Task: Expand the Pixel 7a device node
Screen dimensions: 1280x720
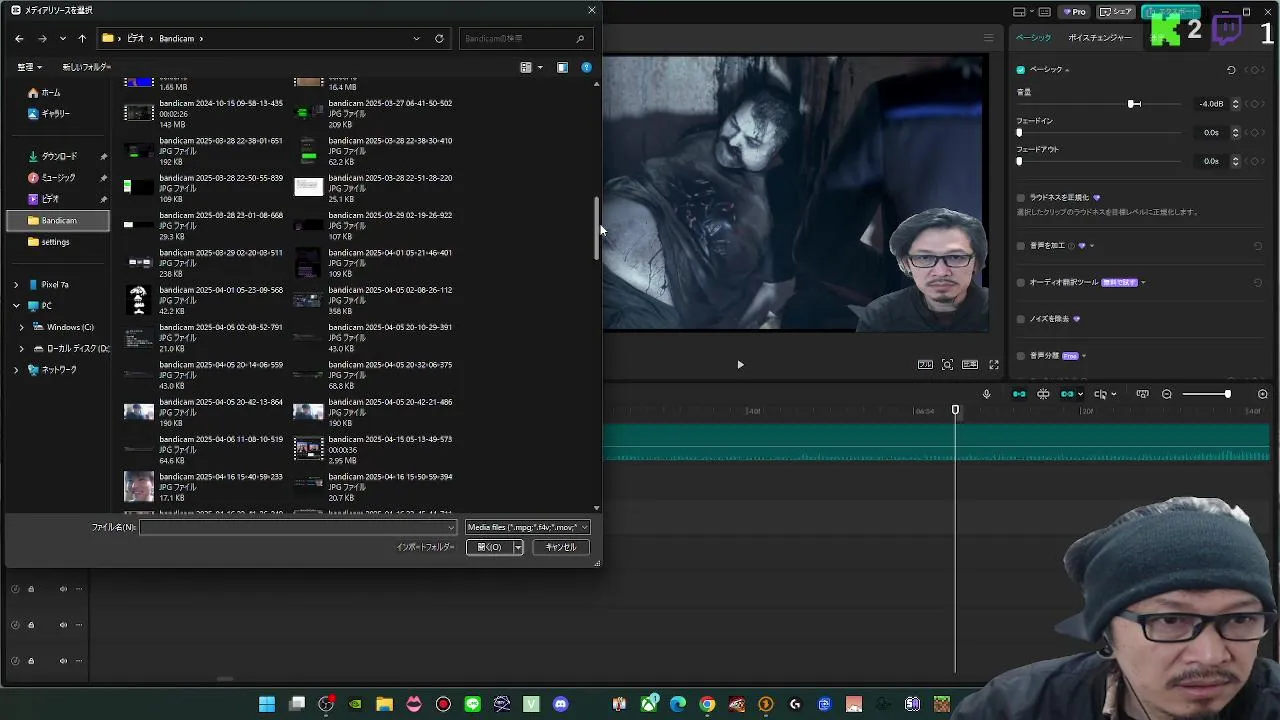Action: [15, 285]
